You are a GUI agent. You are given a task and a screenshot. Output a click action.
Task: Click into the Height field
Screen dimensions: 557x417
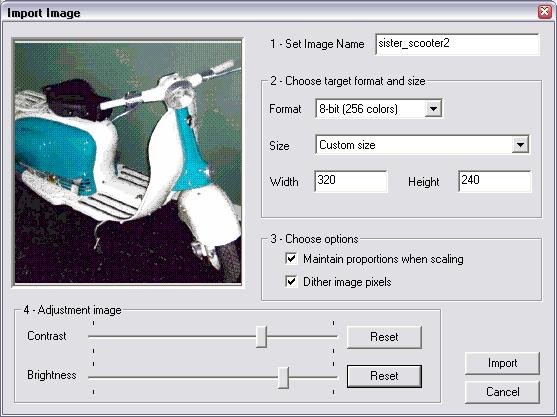495,181
